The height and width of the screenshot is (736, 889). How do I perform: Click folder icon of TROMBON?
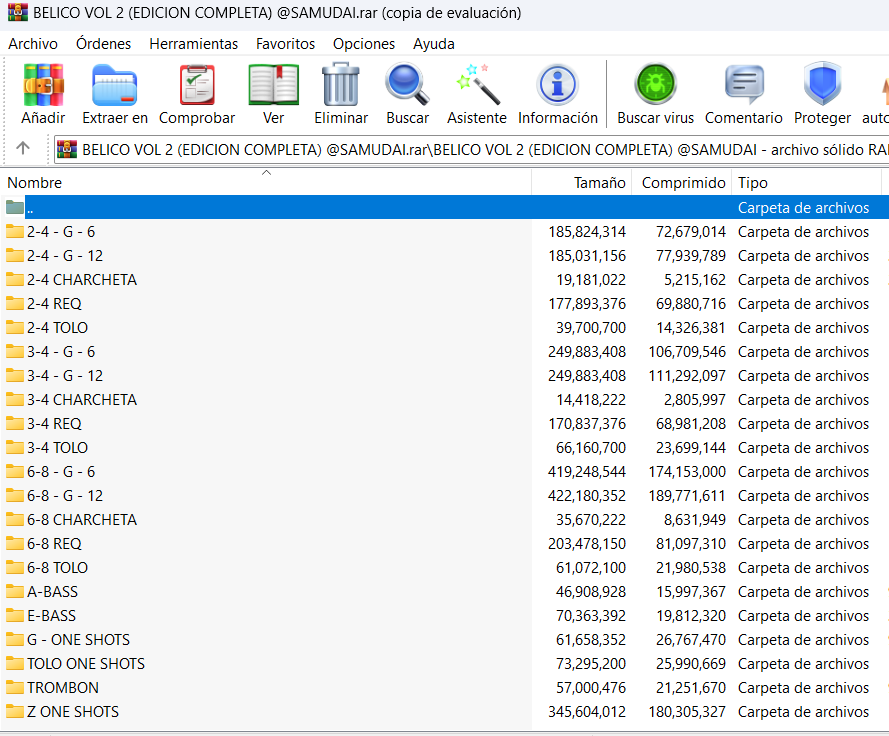(15, 687)
